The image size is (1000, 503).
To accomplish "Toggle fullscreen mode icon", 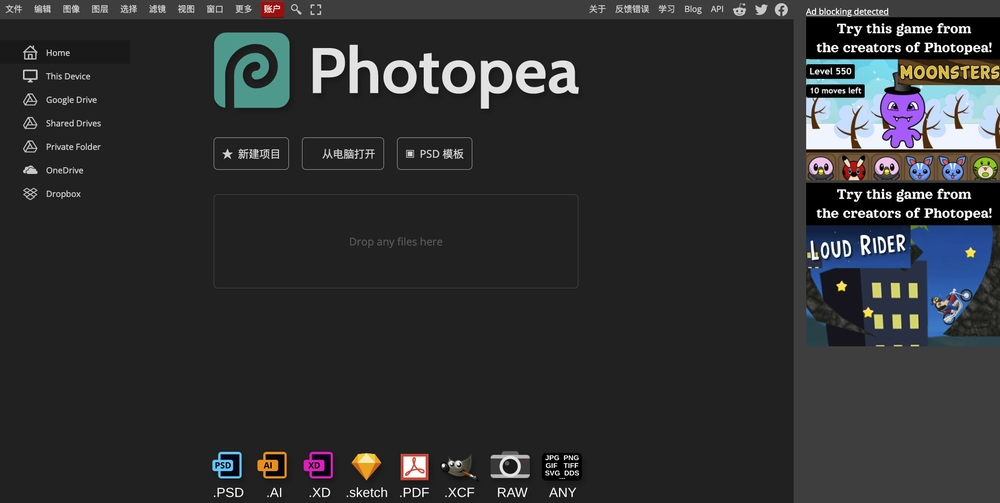I will [x=316, y=9].
